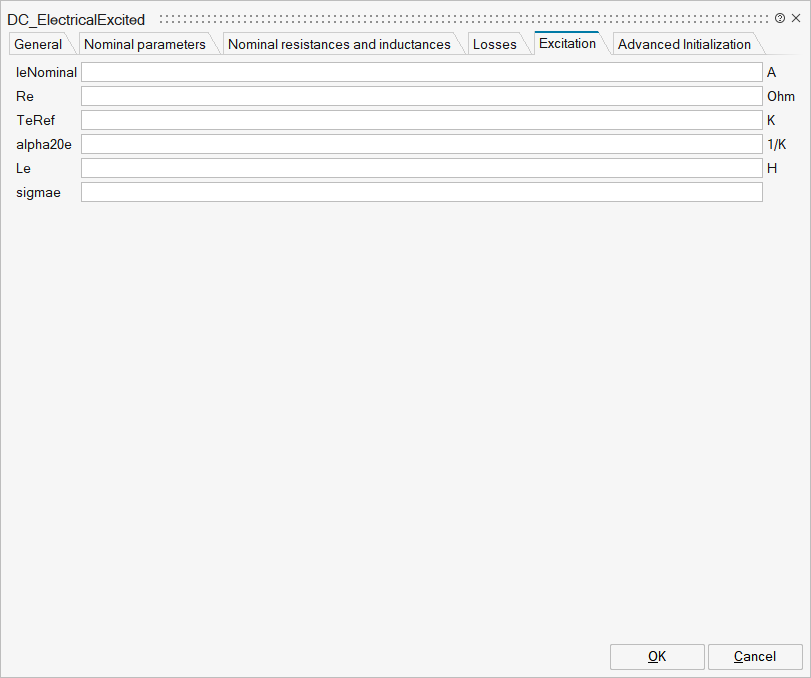811x678 pixels.
Task: Go to Nominal resistances and inductances tab
Action: (339, 44)
